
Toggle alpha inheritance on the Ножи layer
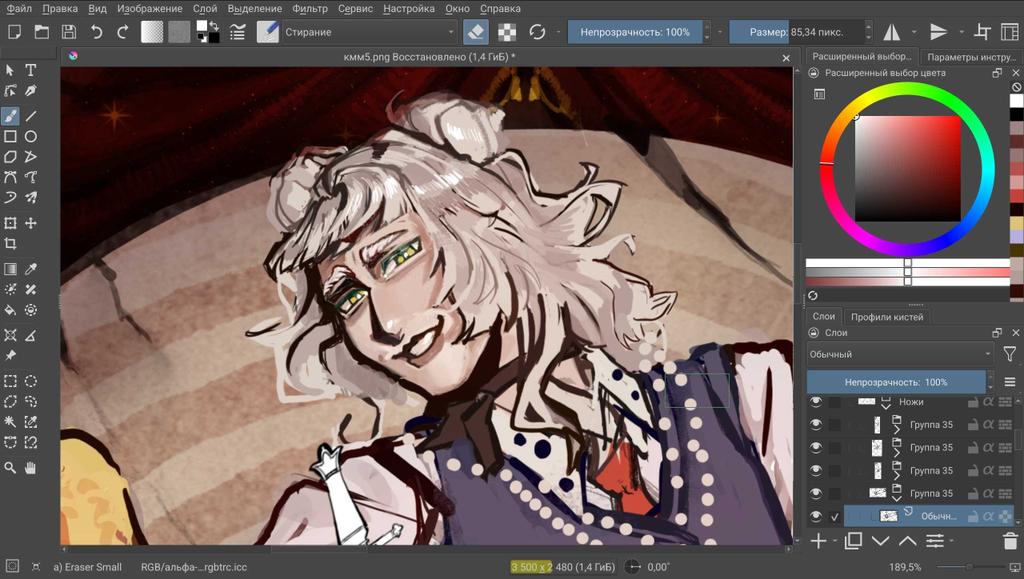pos(989,401)
